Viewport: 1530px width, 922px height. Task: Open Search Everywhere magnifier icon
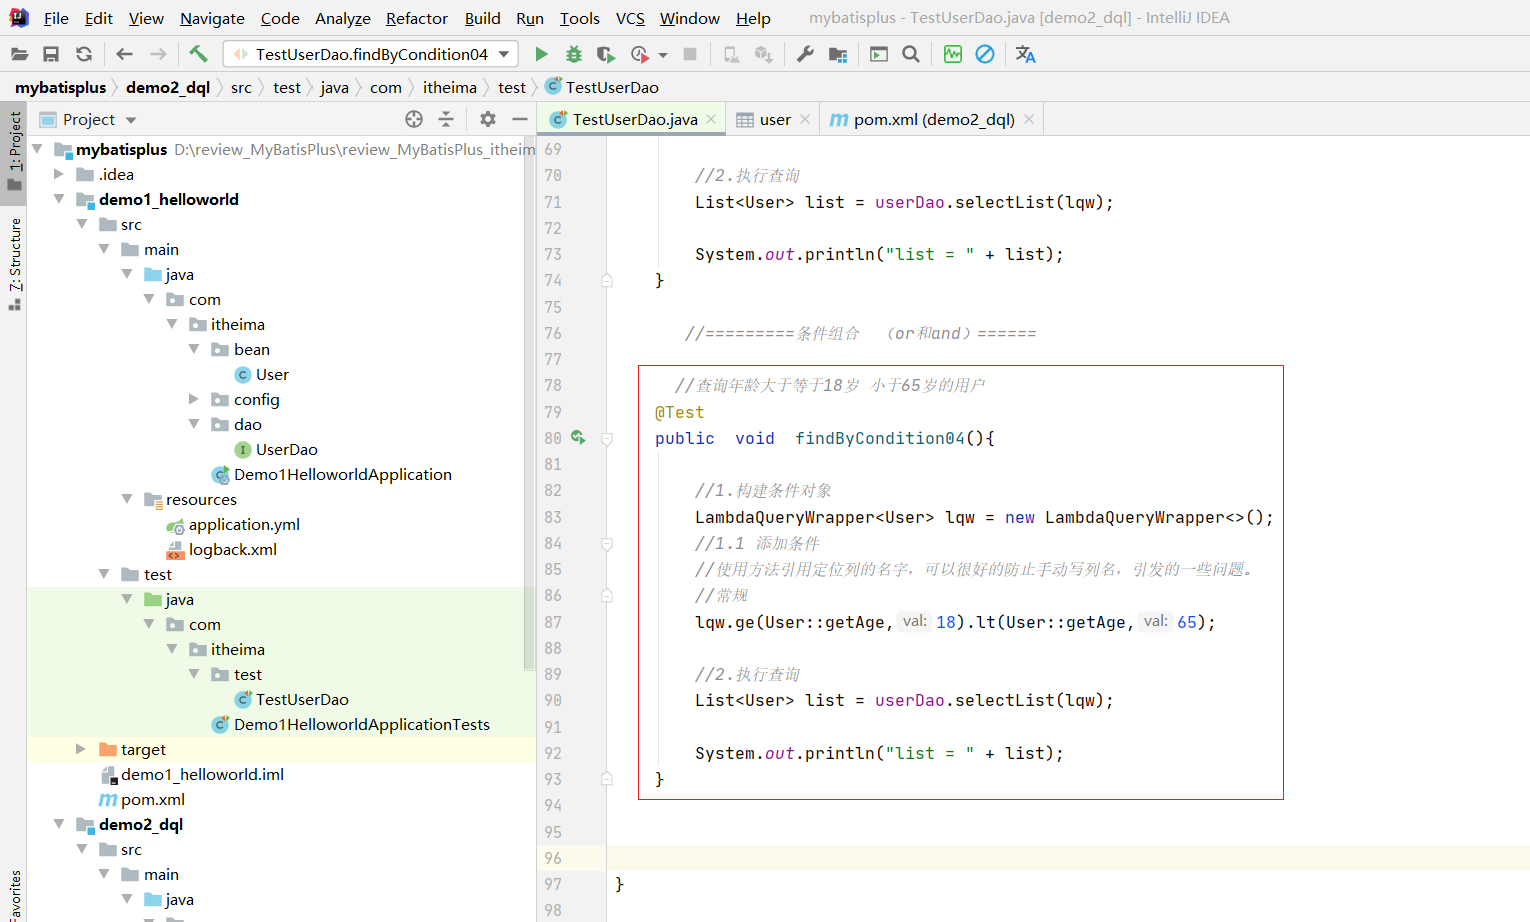(911, 54)
